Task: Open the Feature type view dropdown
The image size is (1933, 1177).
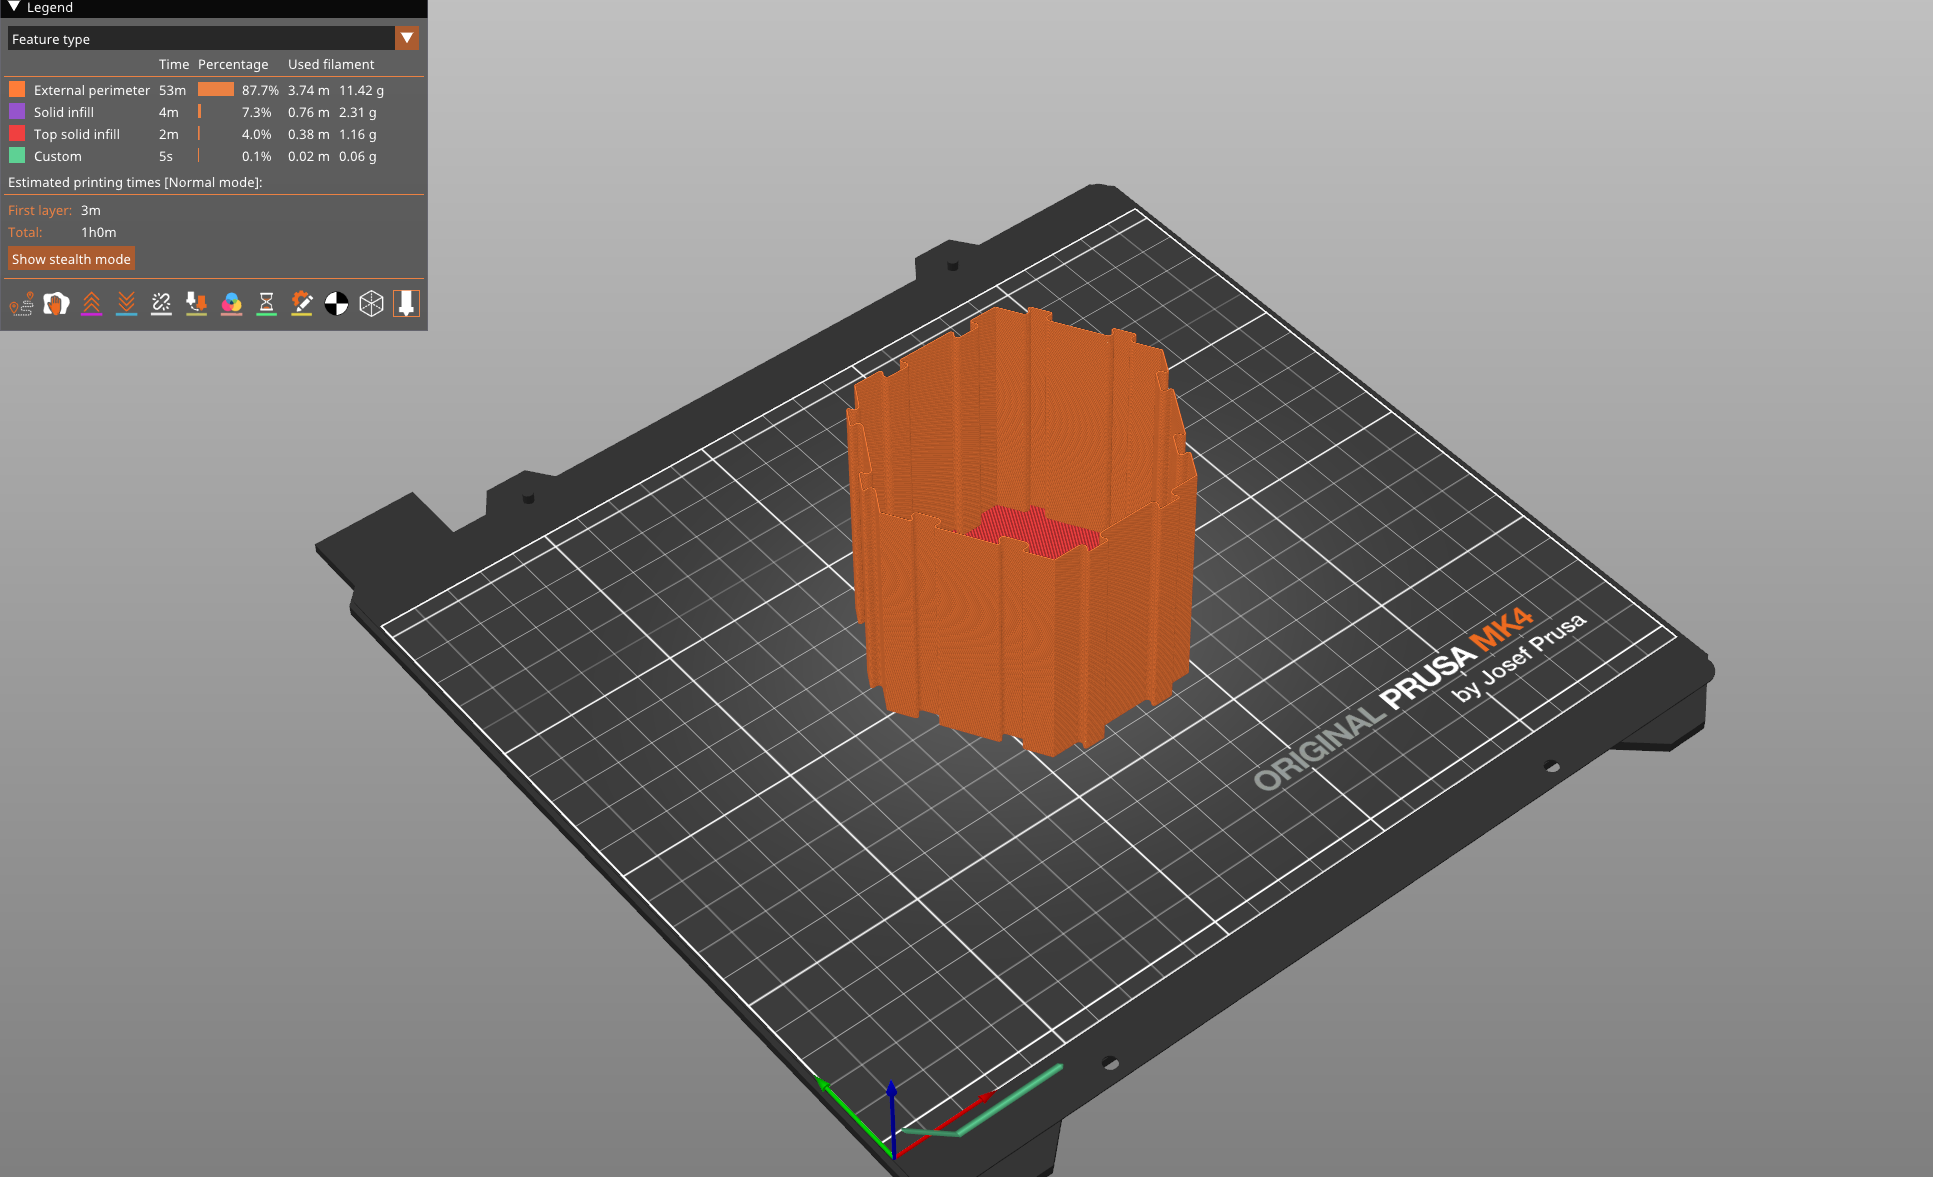Action: pos(200,39)
